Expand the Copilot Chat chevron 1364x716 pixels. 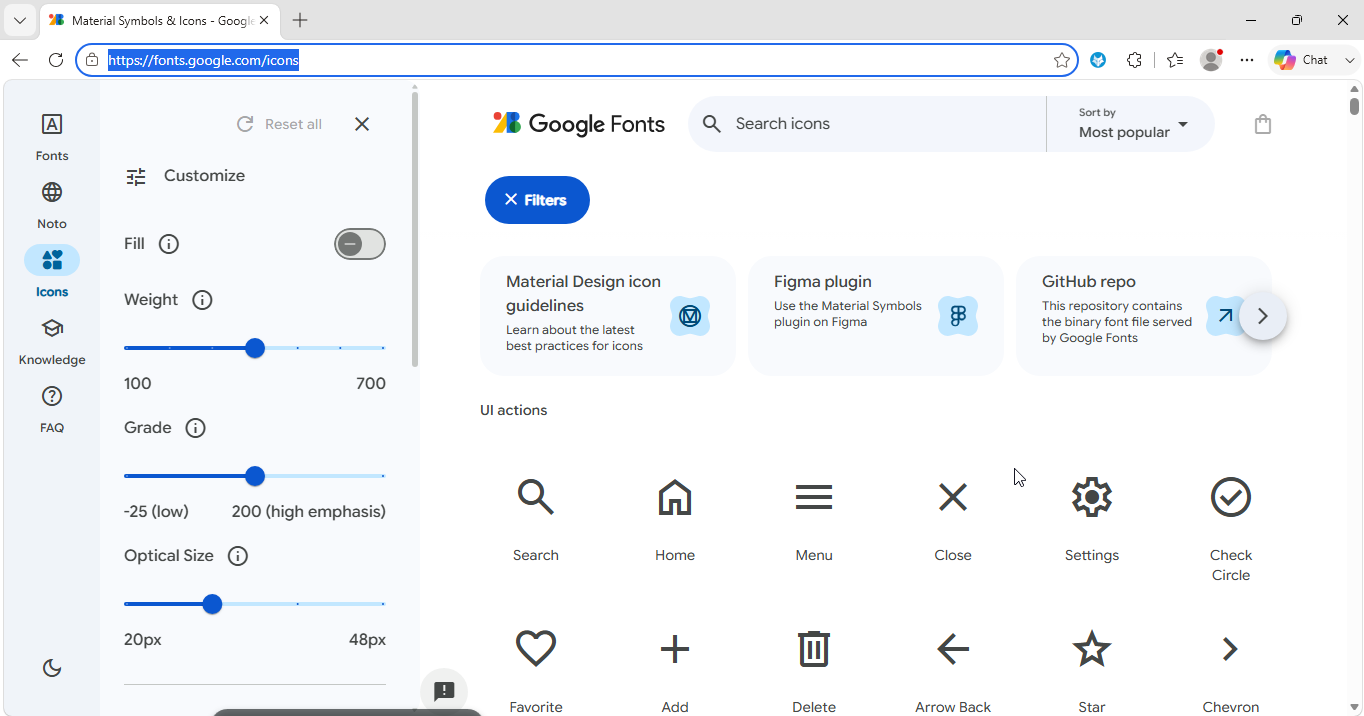(x=1350, y=60)
